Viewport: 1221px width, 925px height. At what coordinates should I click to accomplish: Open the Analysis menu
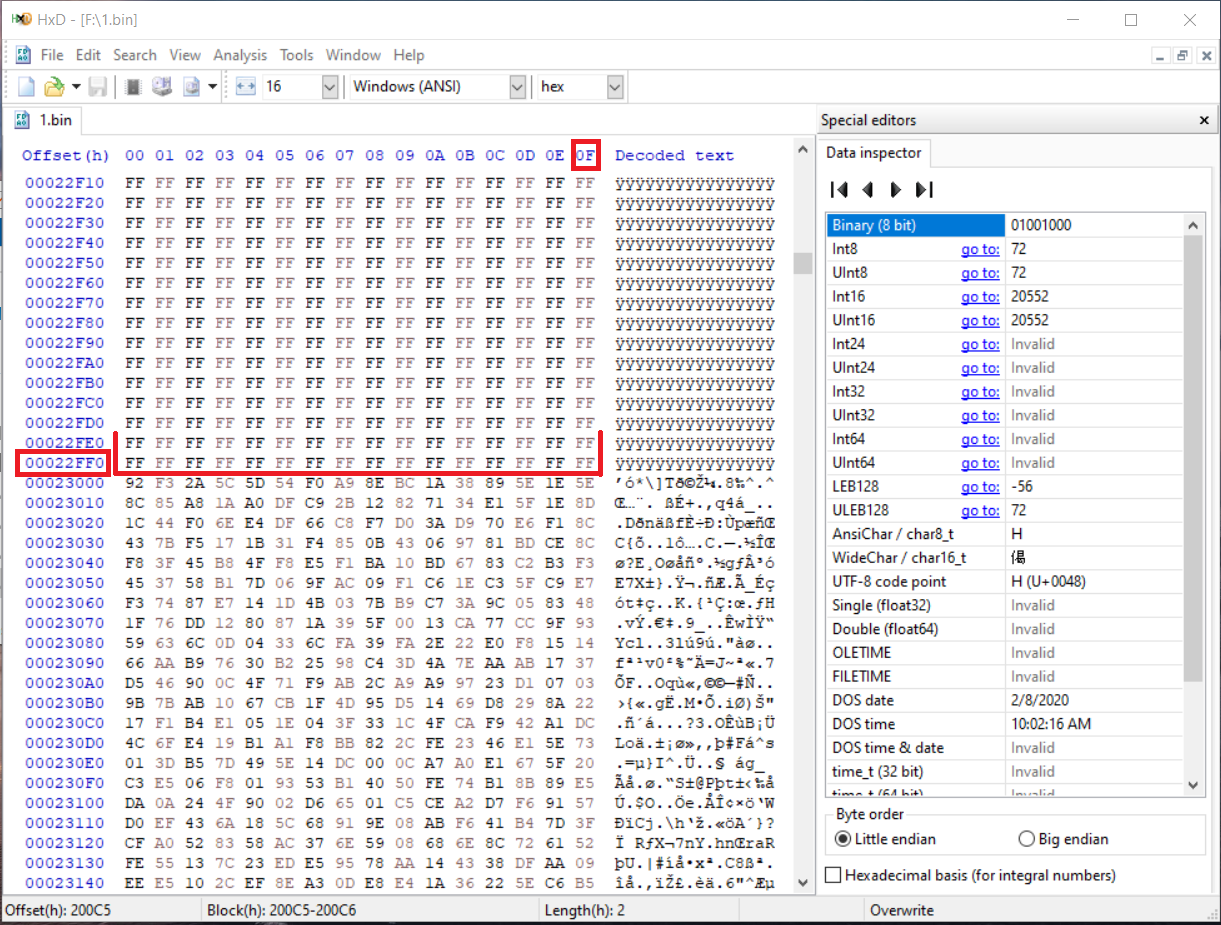[x=240, y=55]
